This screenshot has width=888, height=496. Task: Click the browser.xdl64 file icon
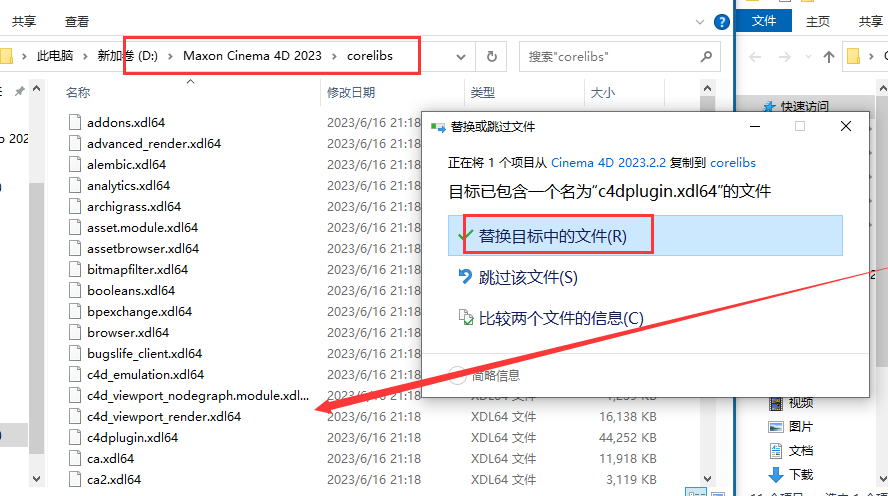click(x=75, y=332)
